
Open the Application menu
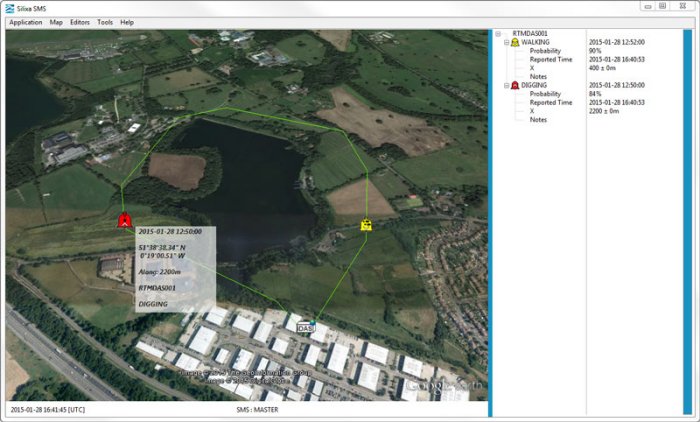pyautogui.click(x=25, y=22)
